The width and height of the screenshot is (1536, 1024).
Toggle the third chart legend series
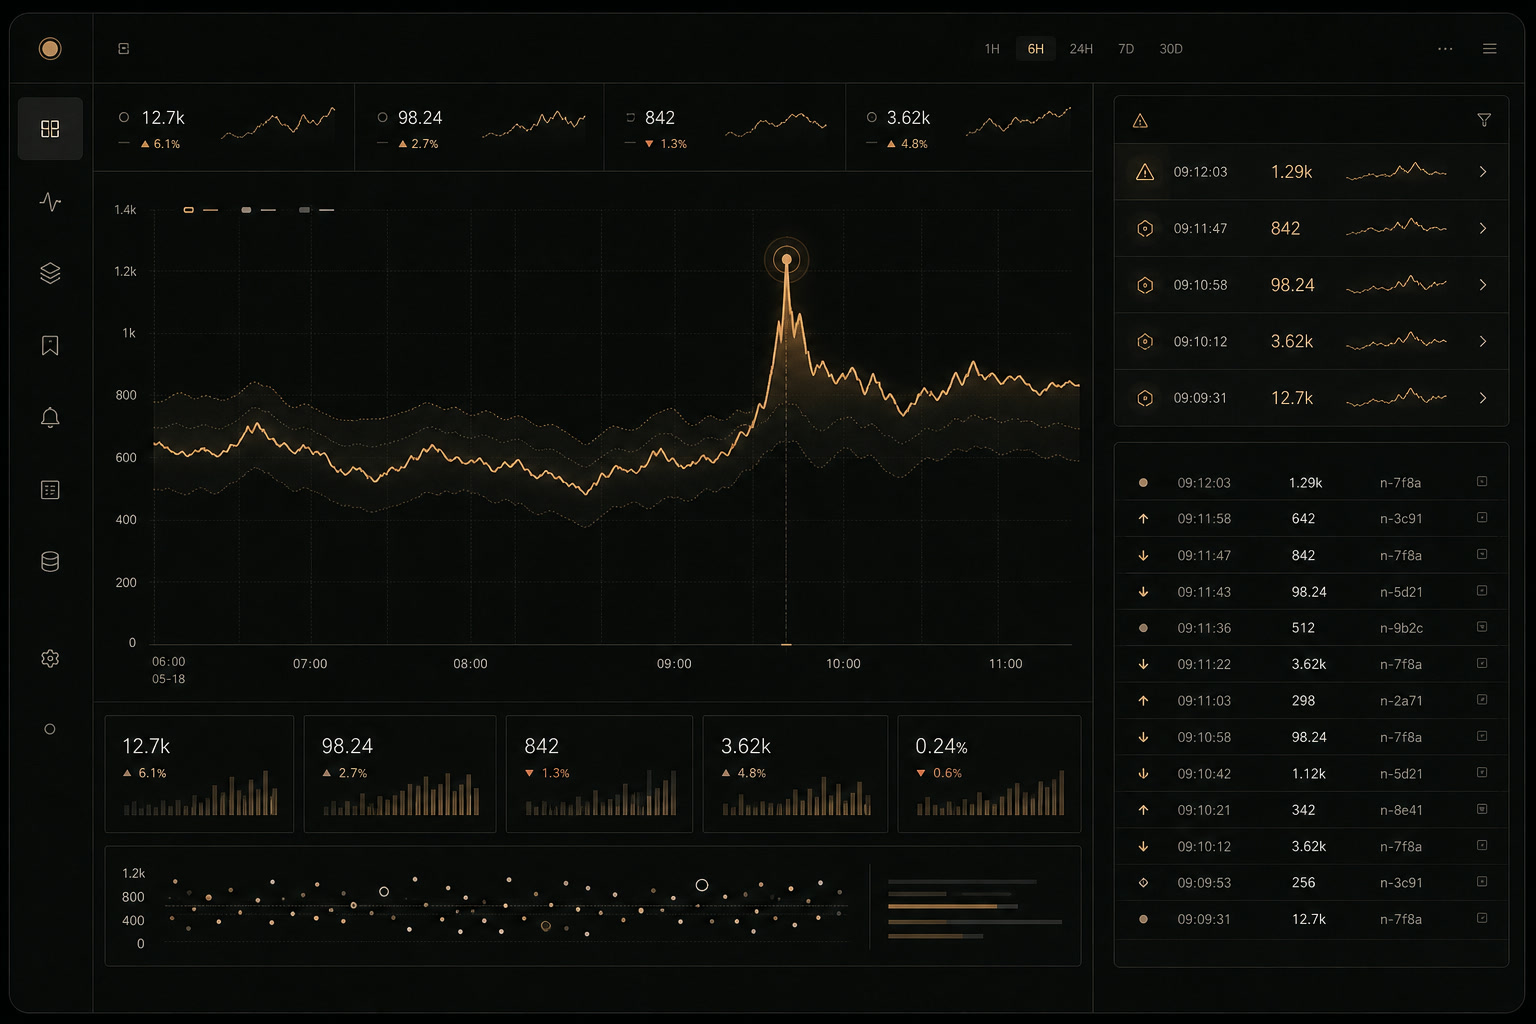(316, 210)
